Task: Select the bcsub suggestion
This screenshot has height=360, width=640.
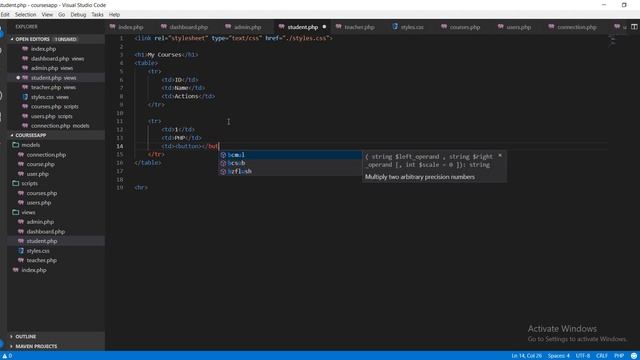Action: click(x=290, y=163)
